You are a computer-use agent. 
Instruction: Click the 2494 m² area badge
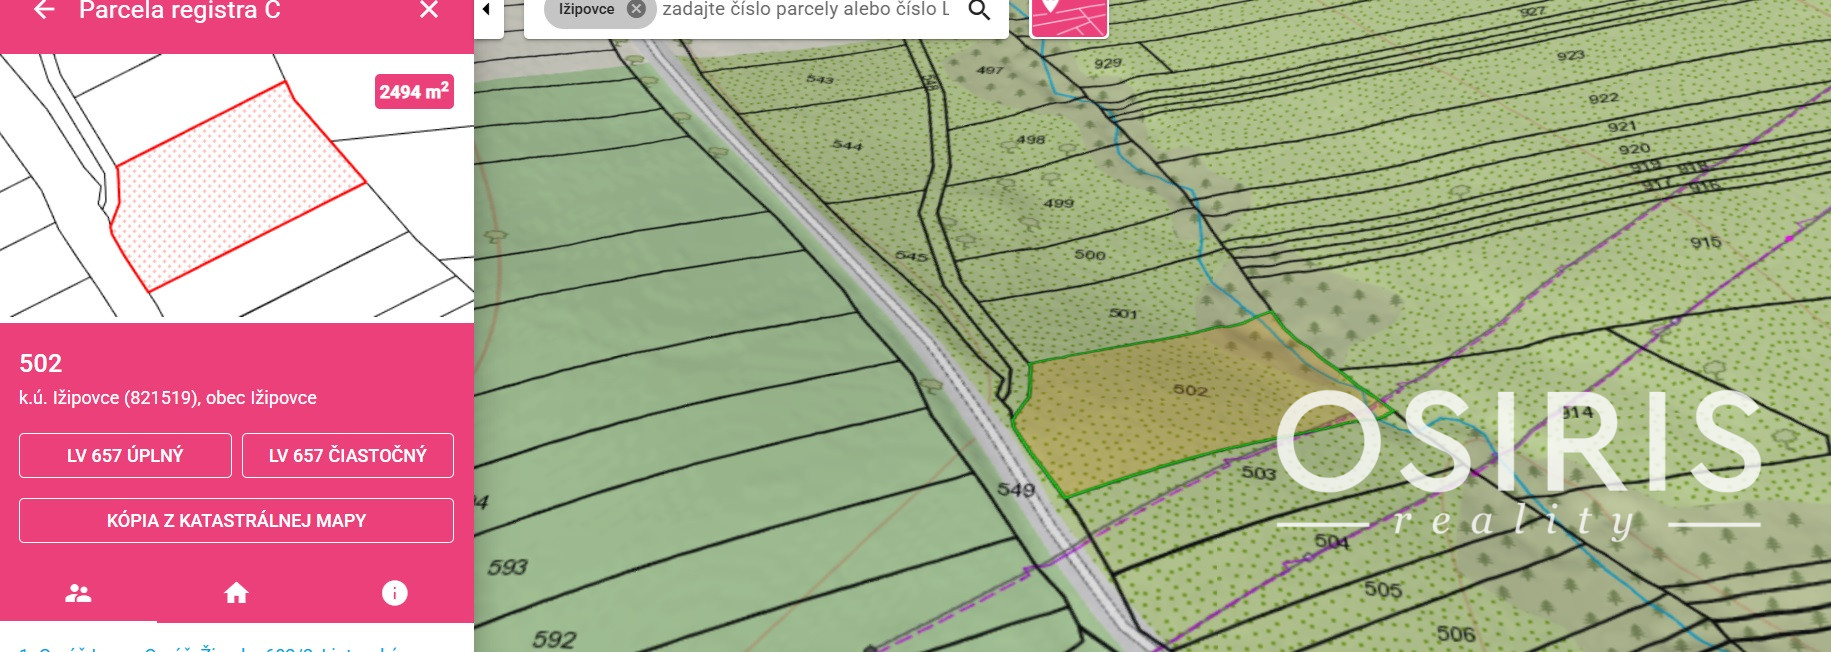coord(414,91)
